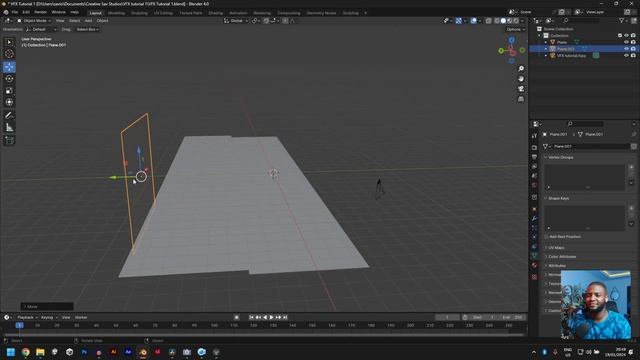The height and width of the screenshot is (360, 640).
Task: Switch to solid viewport shading
Action: (x=503, y=20)
